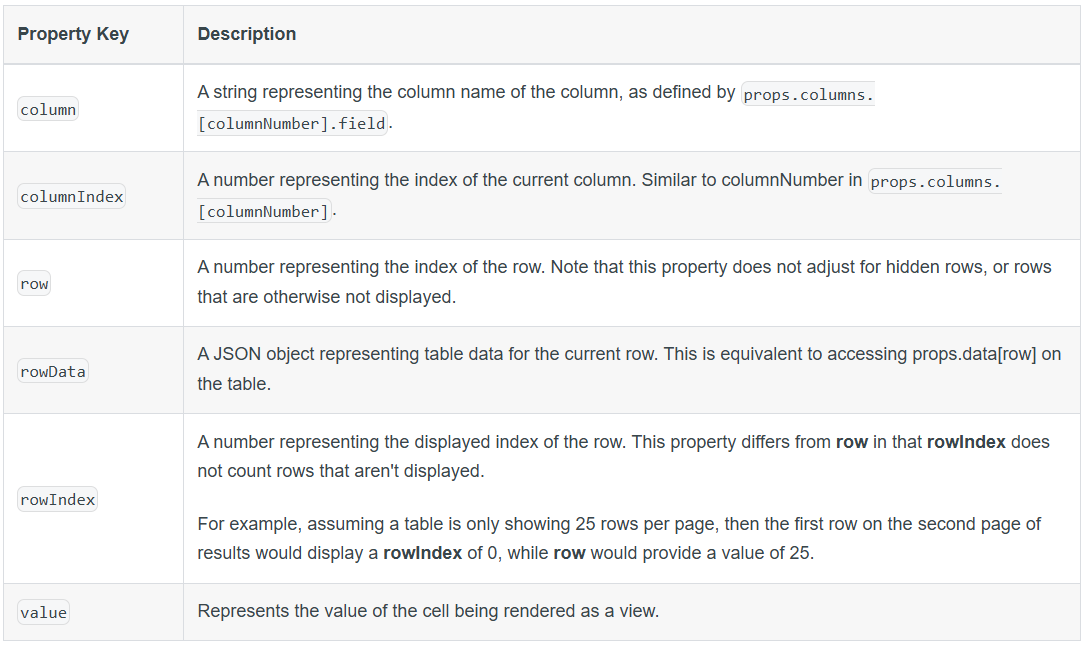Click the 'For example, assuming a table' paragraph
This screenshot has width=1086, height=650.
618,538
